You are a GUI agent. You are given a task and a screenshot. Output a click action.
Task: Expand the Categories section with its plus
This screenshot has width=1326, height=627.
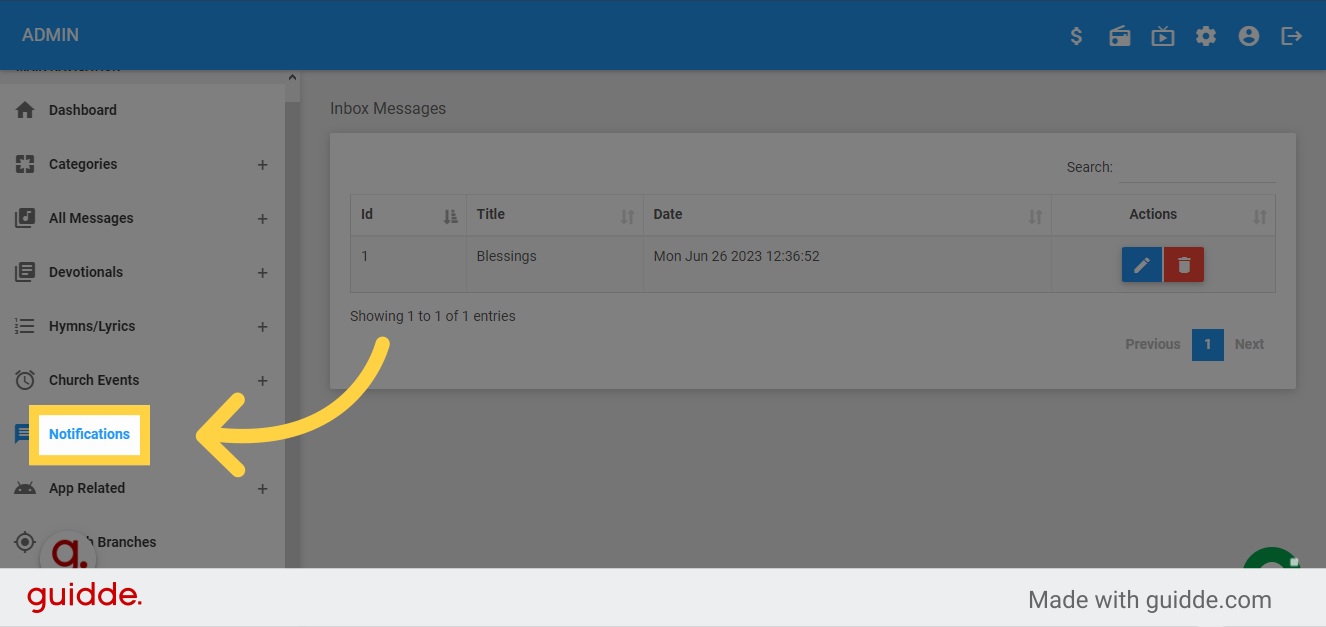click(262, 164)
